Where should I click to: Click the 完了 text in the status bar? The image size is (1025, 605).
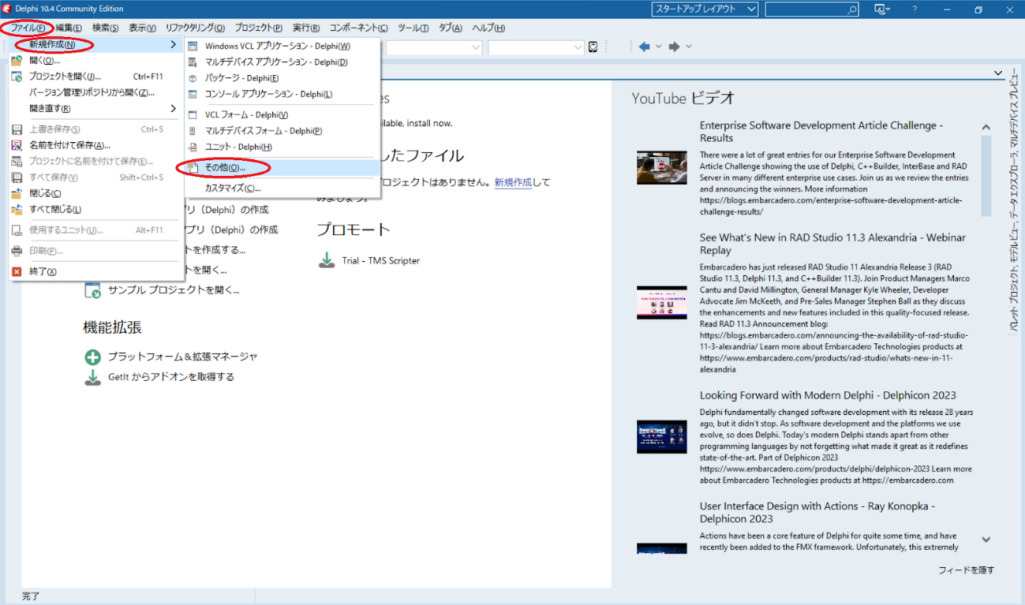coord(31,597)
